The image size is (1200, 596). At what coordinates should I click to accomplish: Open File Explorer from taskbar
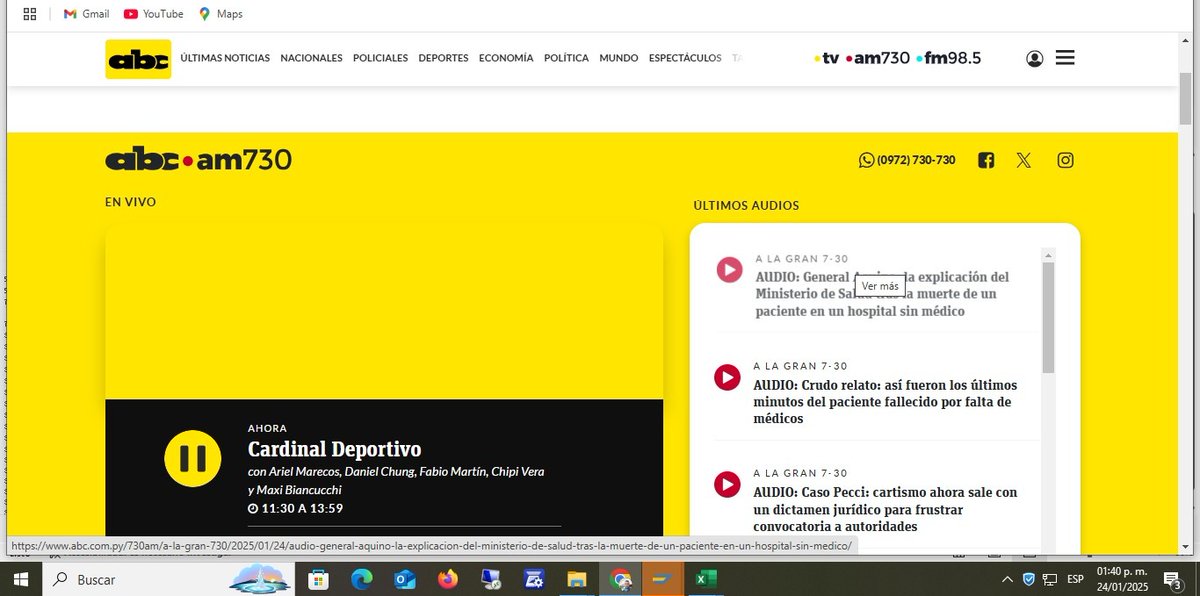576,579
